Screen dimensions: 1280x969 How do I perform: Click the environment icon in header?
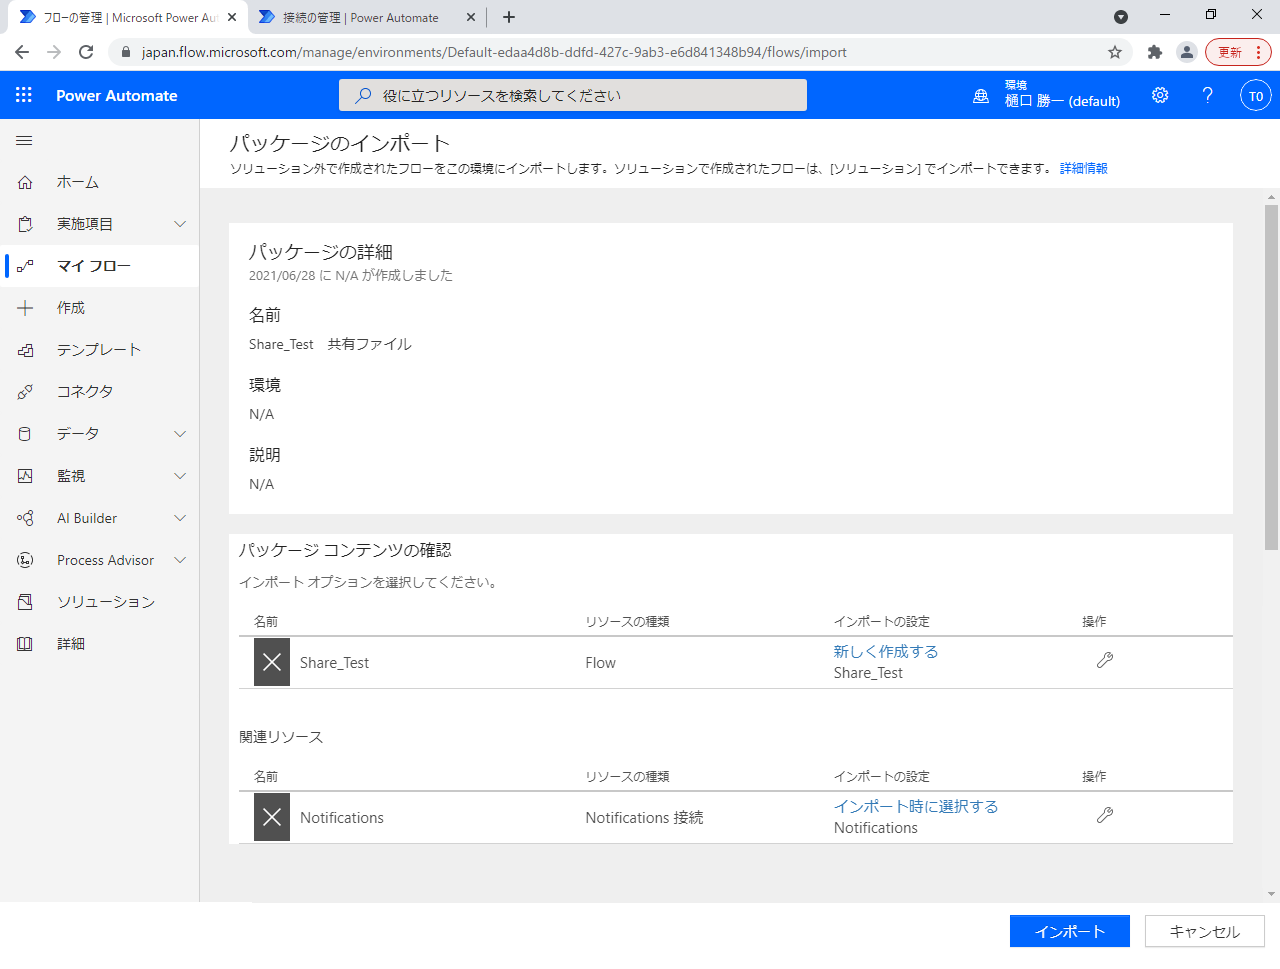click(981, 96)
